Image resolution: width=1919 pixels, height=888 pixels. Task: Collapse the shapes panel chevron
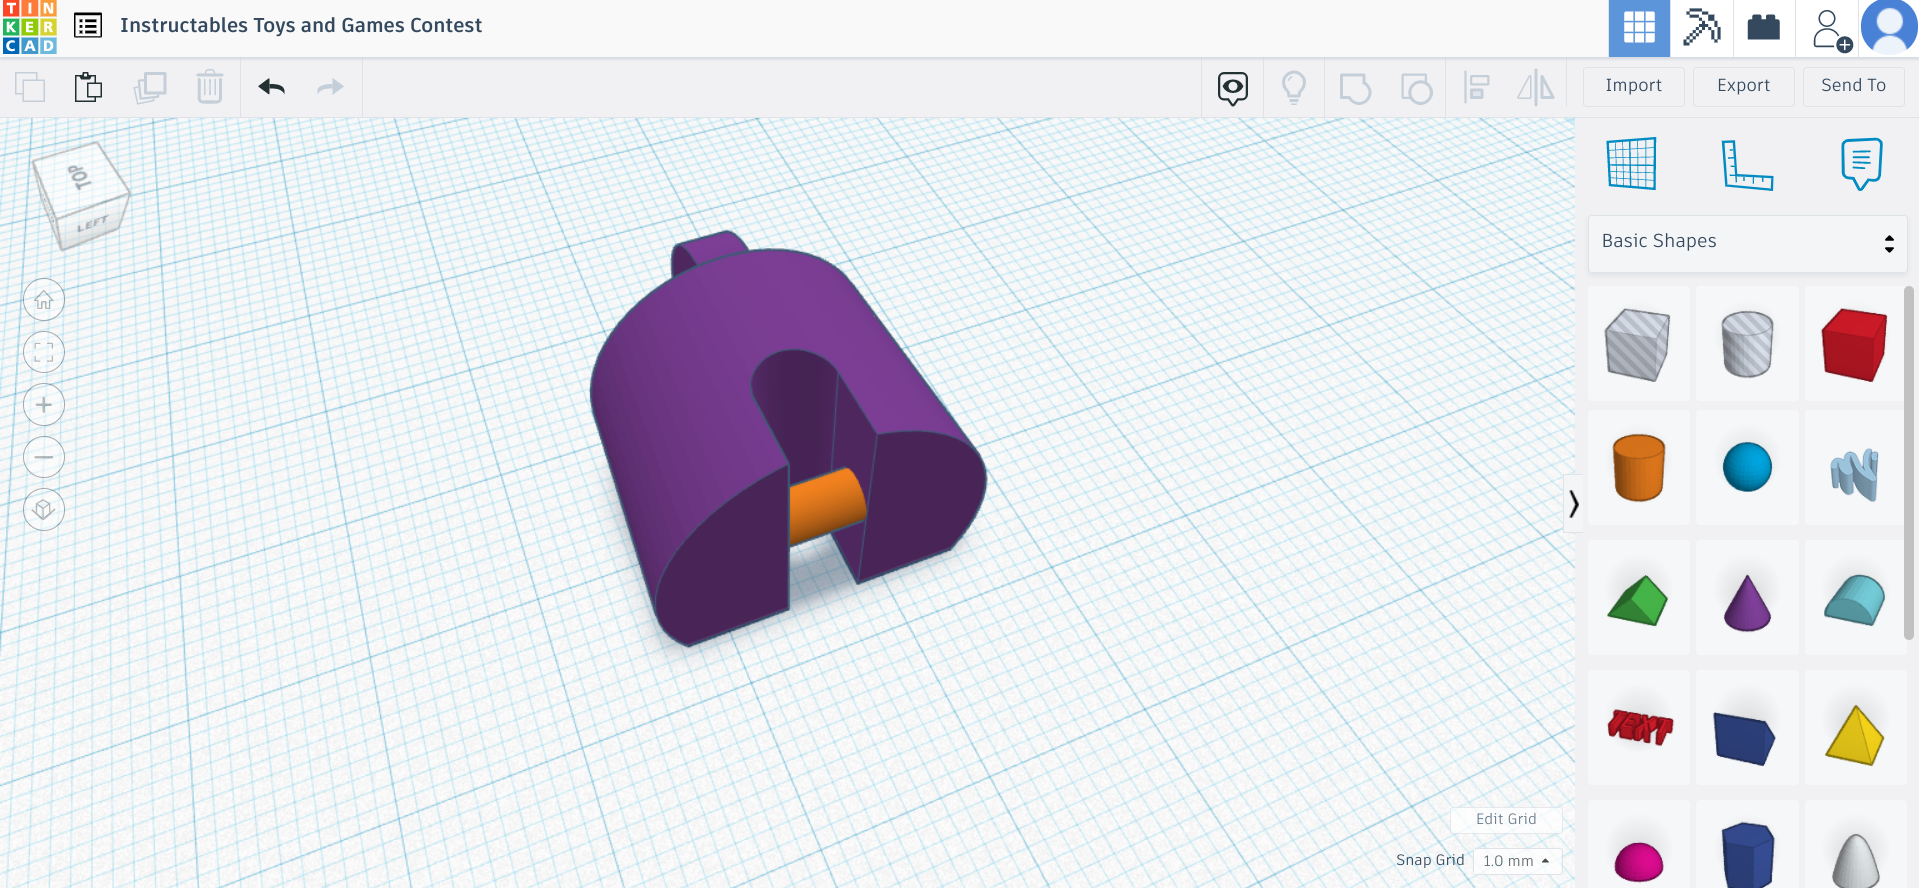[x=1573, y=503]
